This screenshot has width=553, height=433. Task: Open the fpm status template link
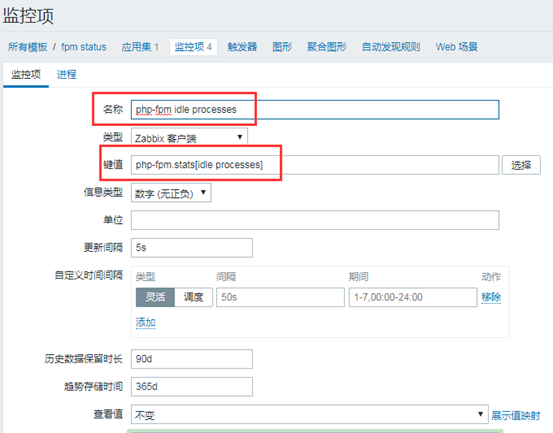[84, 47]
